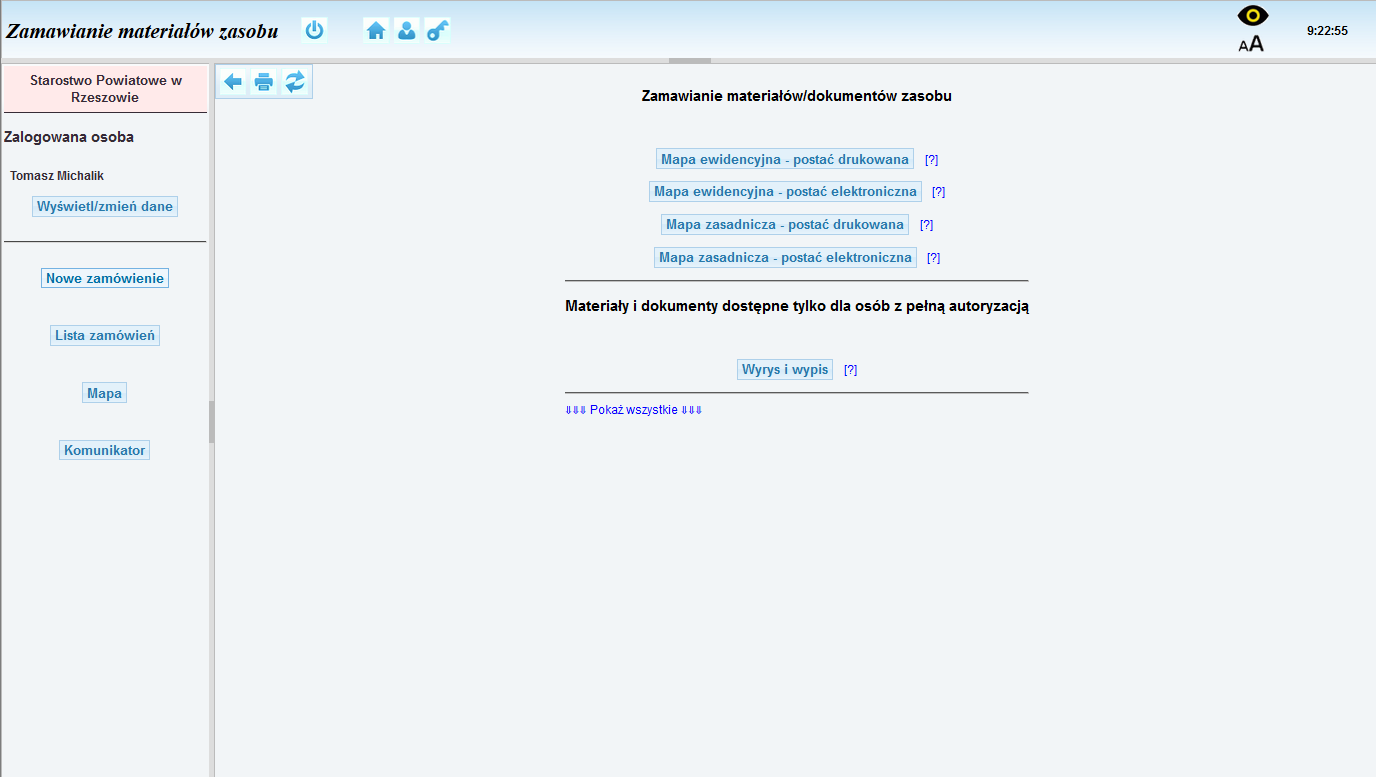The image size is (1376, 777).
Task: Open help [?] next to Wyrys i wypis
Action: click(850, 370)
